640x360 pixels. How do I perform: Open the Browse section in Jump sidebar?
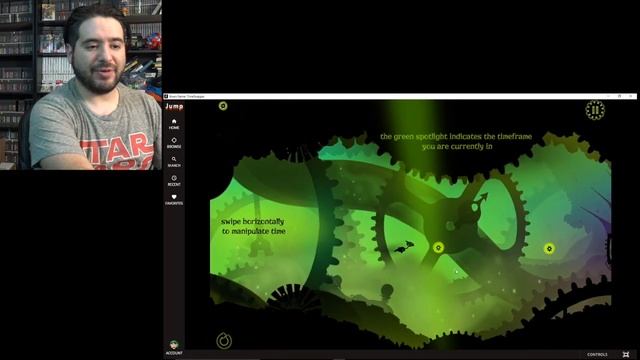click(x=174, y=143)
